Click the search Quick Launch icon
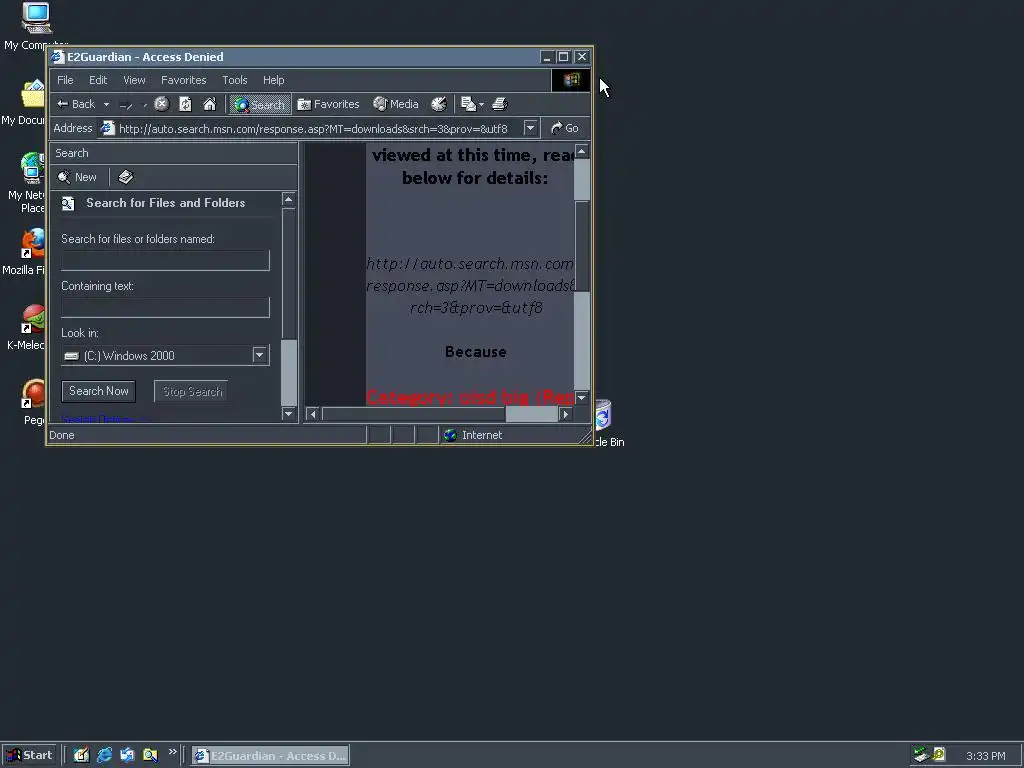 [150, 755]
